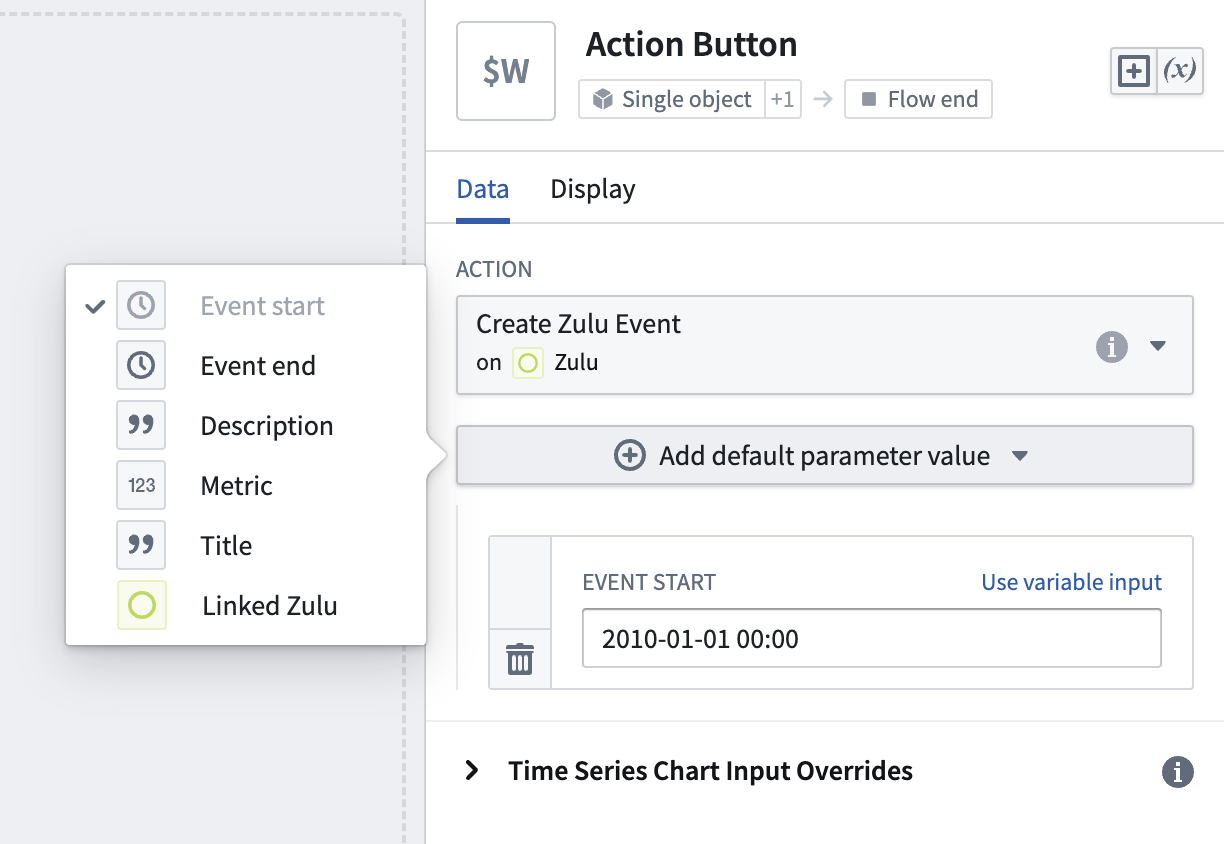
Task: Click the add widget plus icon
Action: [x=1134, y=71]
